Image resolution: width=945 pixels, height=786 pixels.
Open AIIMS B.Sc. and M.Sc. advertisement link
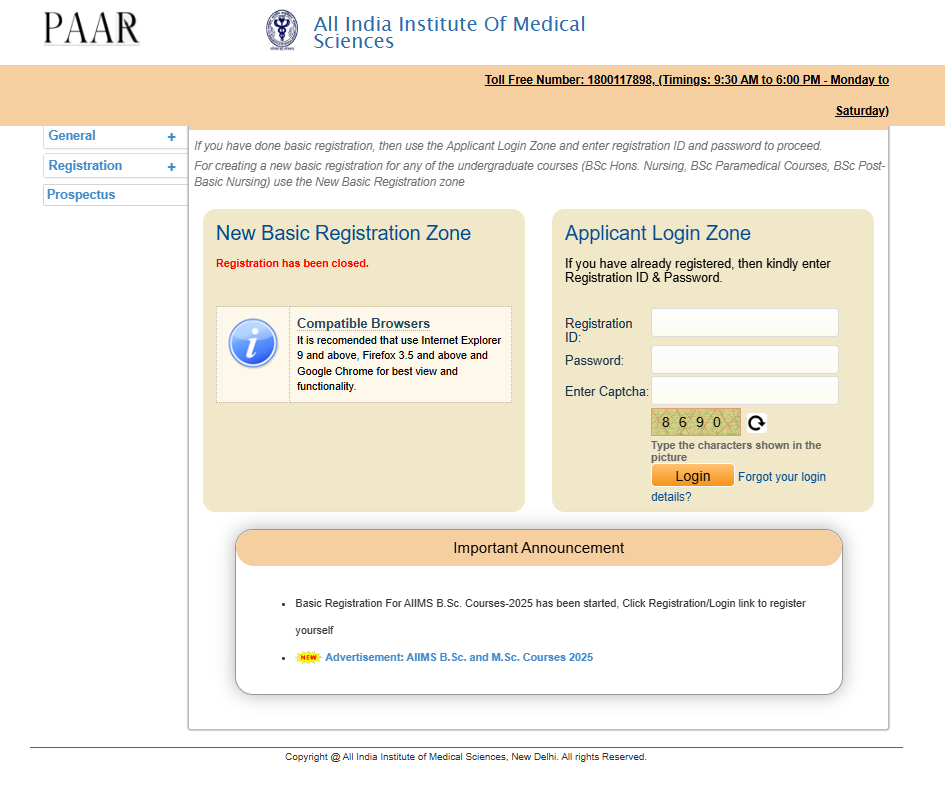459,658
